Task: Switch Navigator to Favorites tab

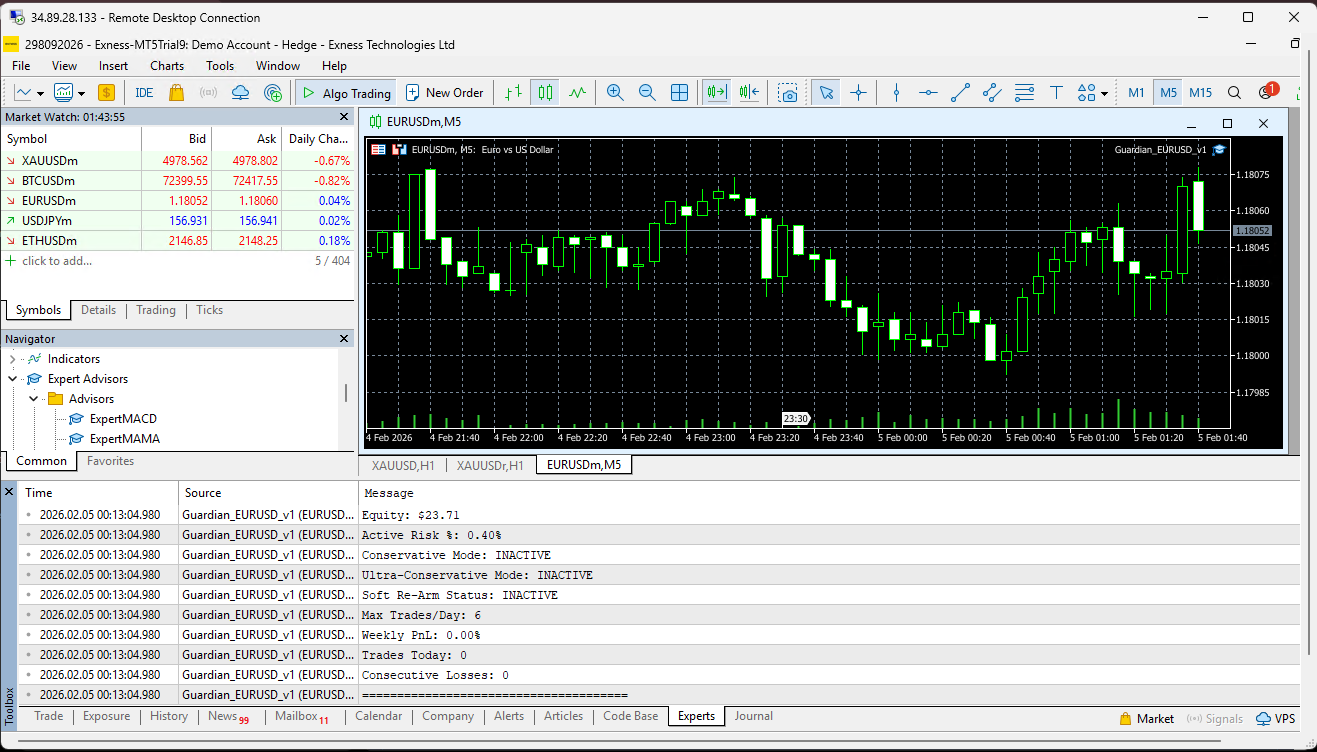Action: [110, 461]
